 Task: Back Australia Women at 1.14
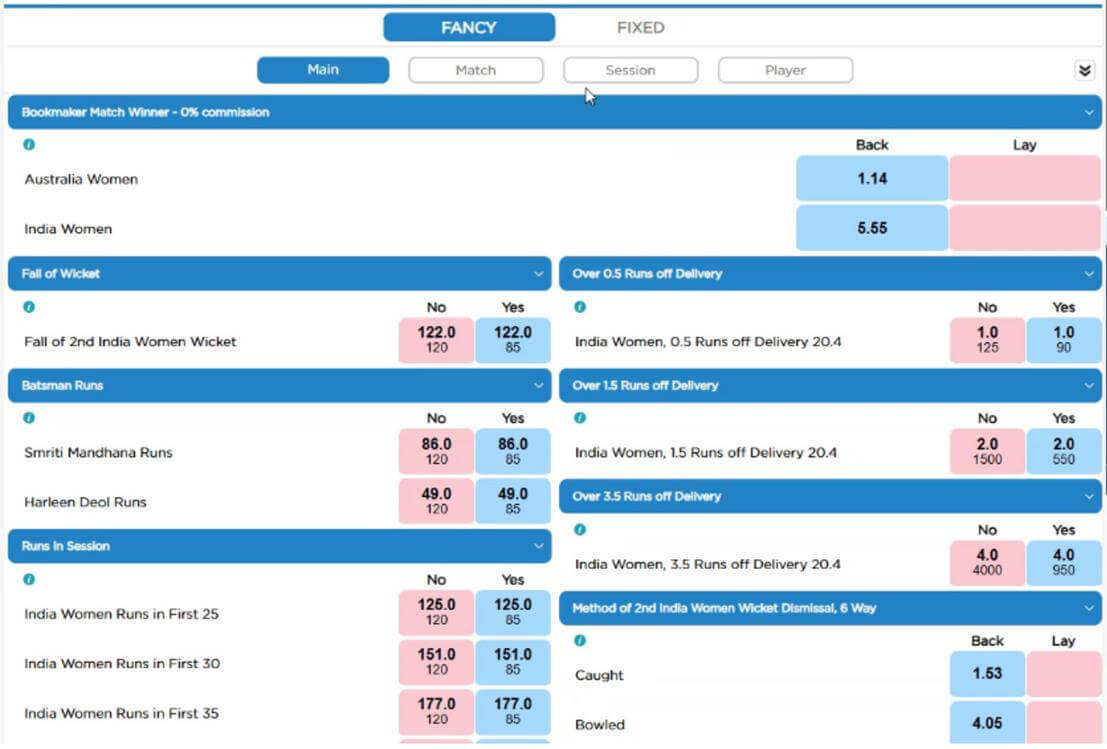tap(871, 177)
